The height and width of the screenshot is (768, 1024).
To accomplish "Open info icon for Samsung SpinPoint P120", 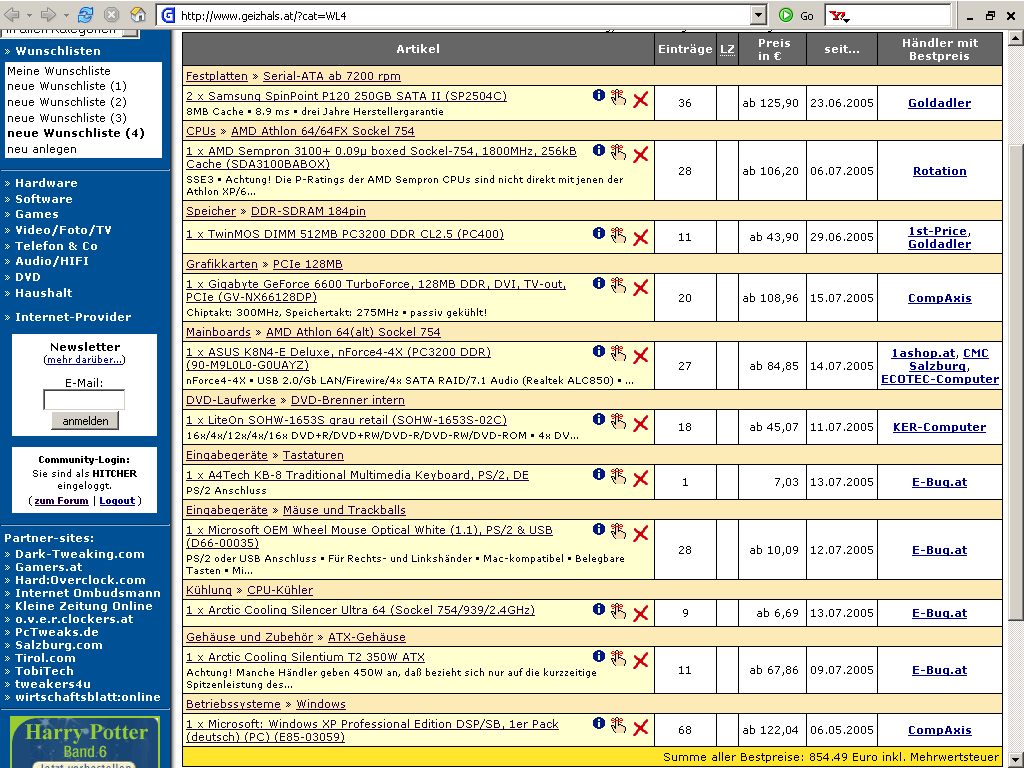I will pyautogui.click(x=598, y=95).
